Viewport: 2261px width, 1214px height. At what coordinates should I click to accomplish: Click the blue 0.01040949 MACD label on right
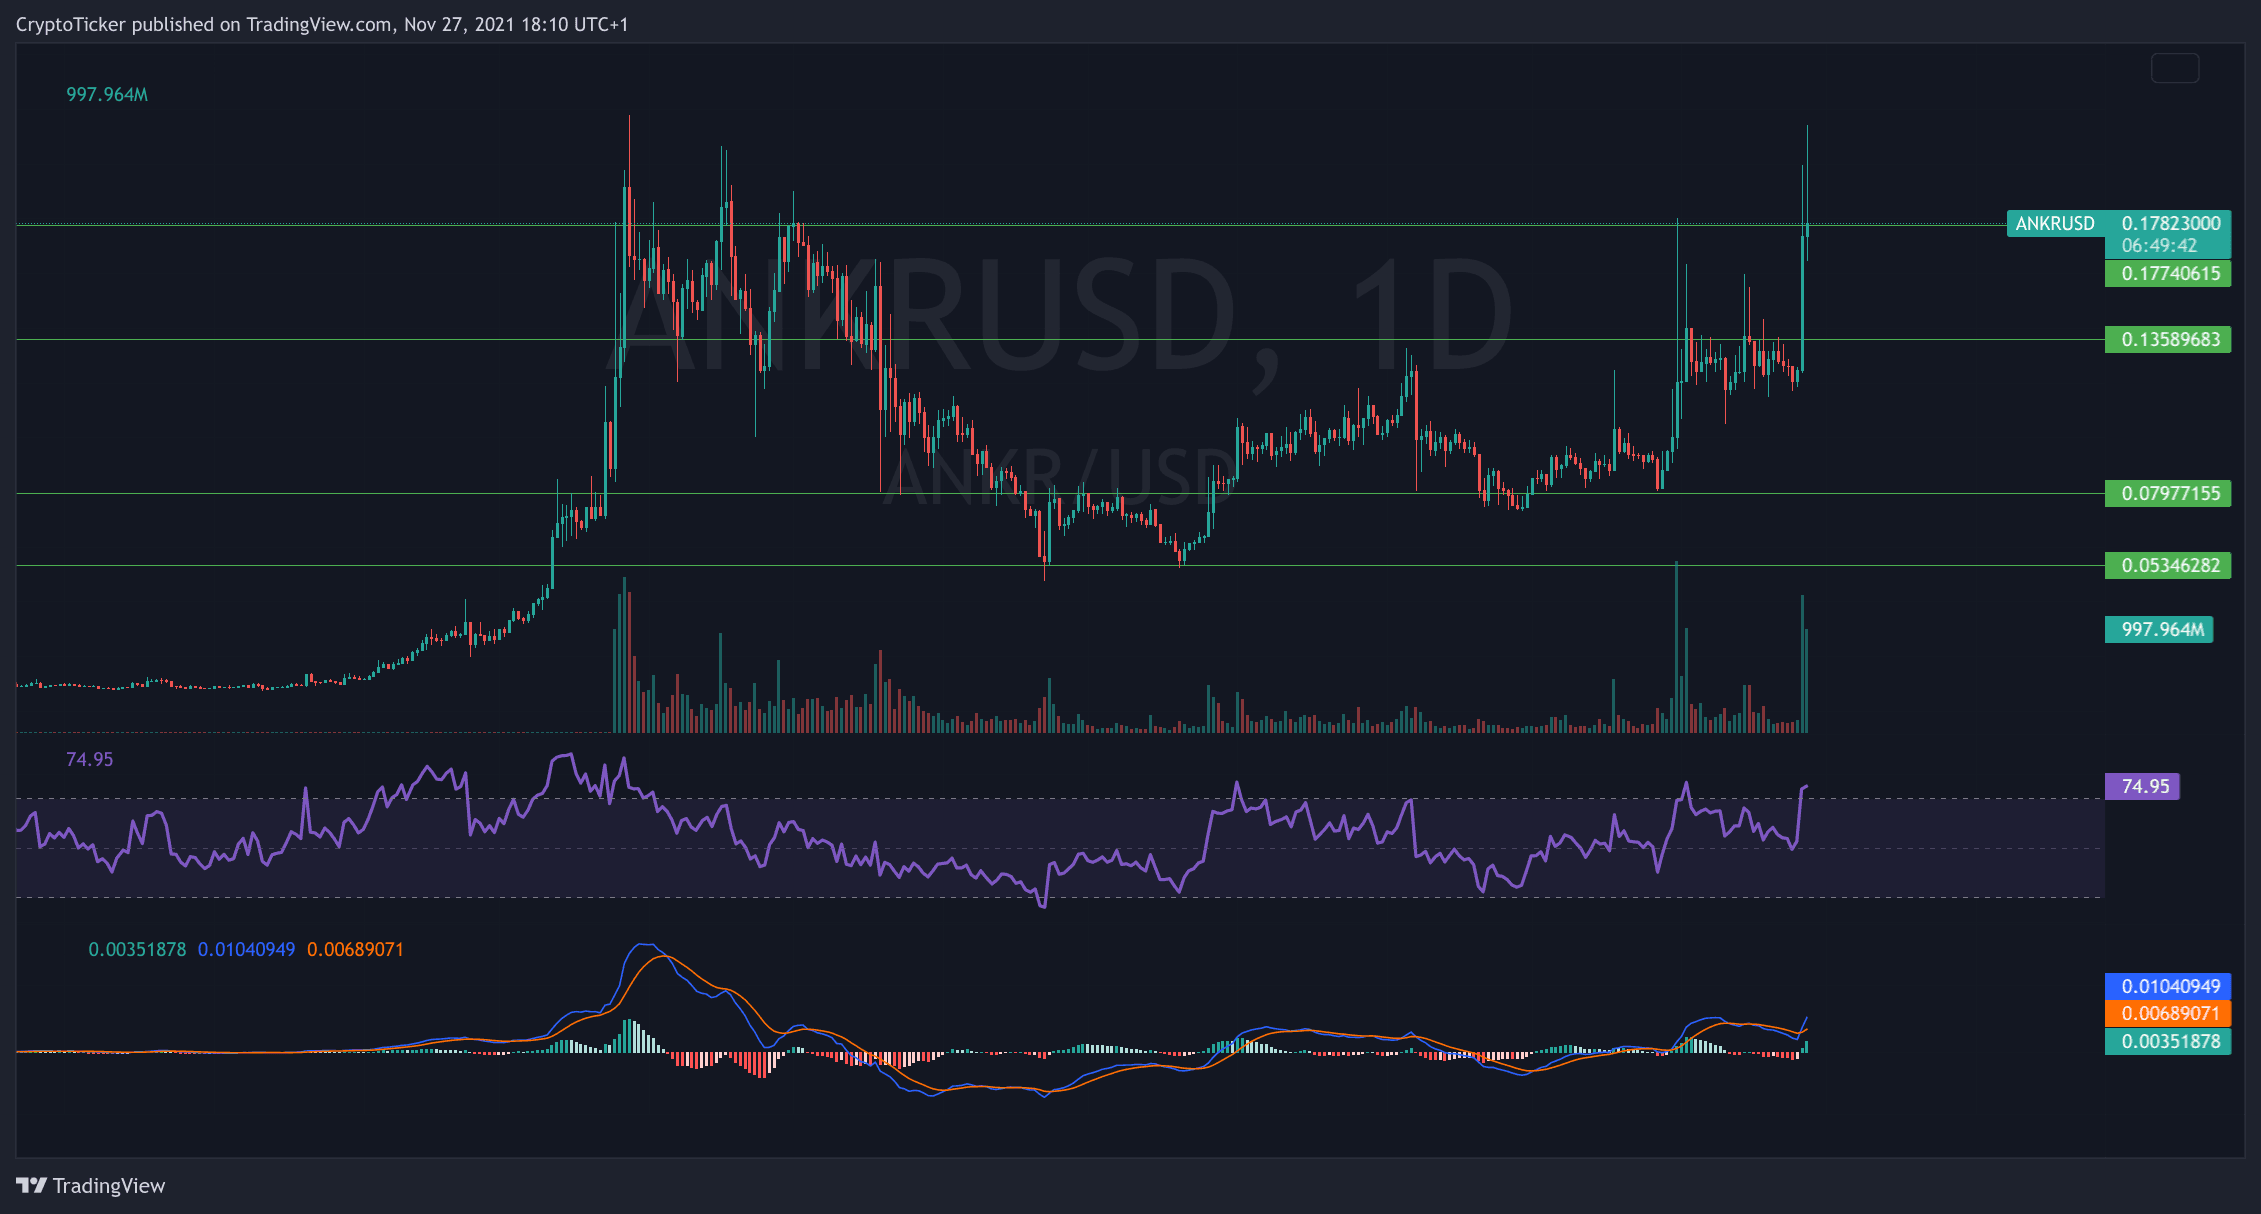(x=2170, y=987)
